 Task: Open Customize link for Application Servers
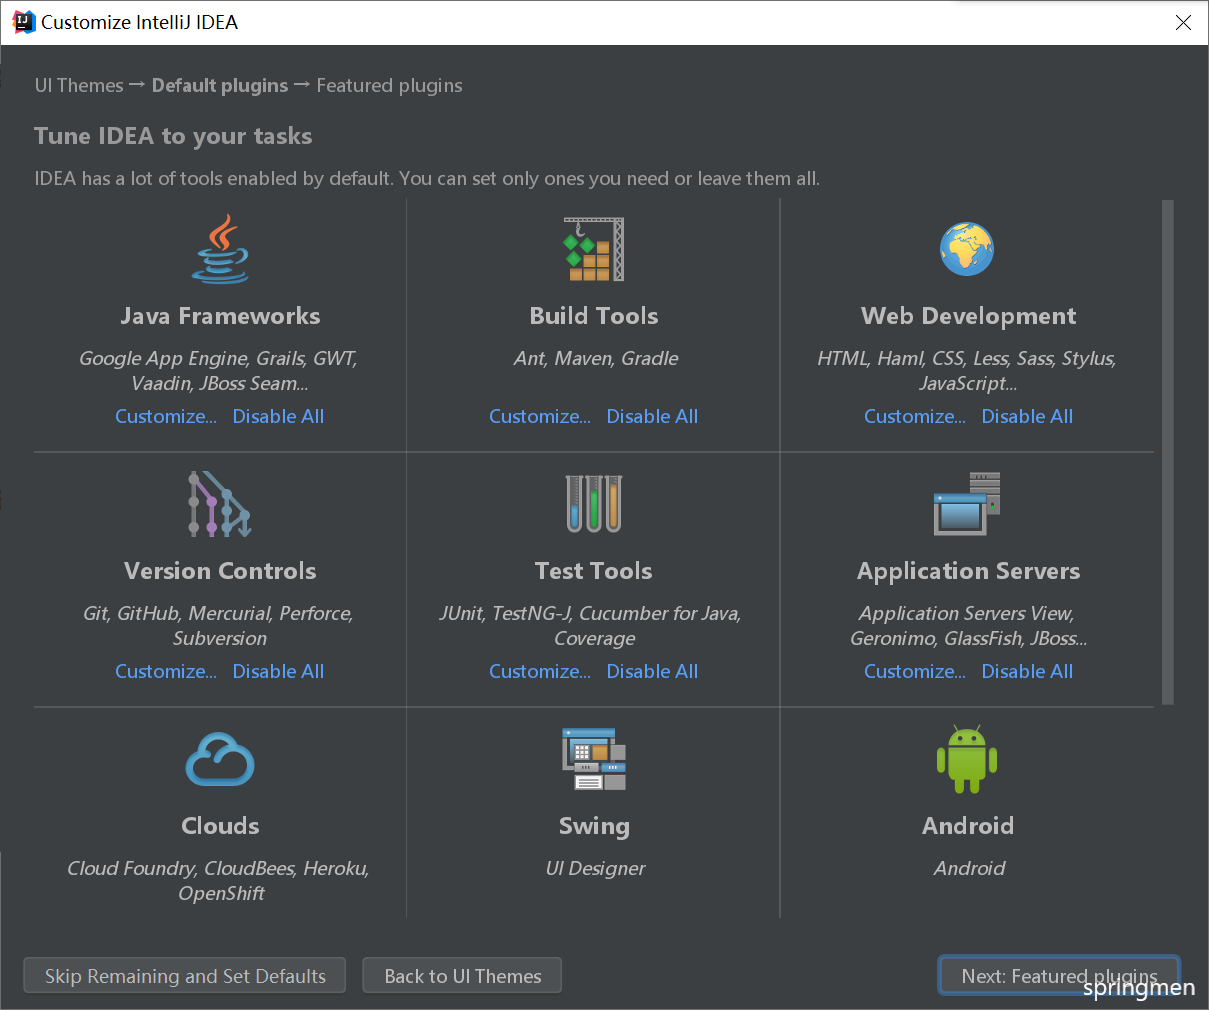pyautogui.click(x=915, y=671)
